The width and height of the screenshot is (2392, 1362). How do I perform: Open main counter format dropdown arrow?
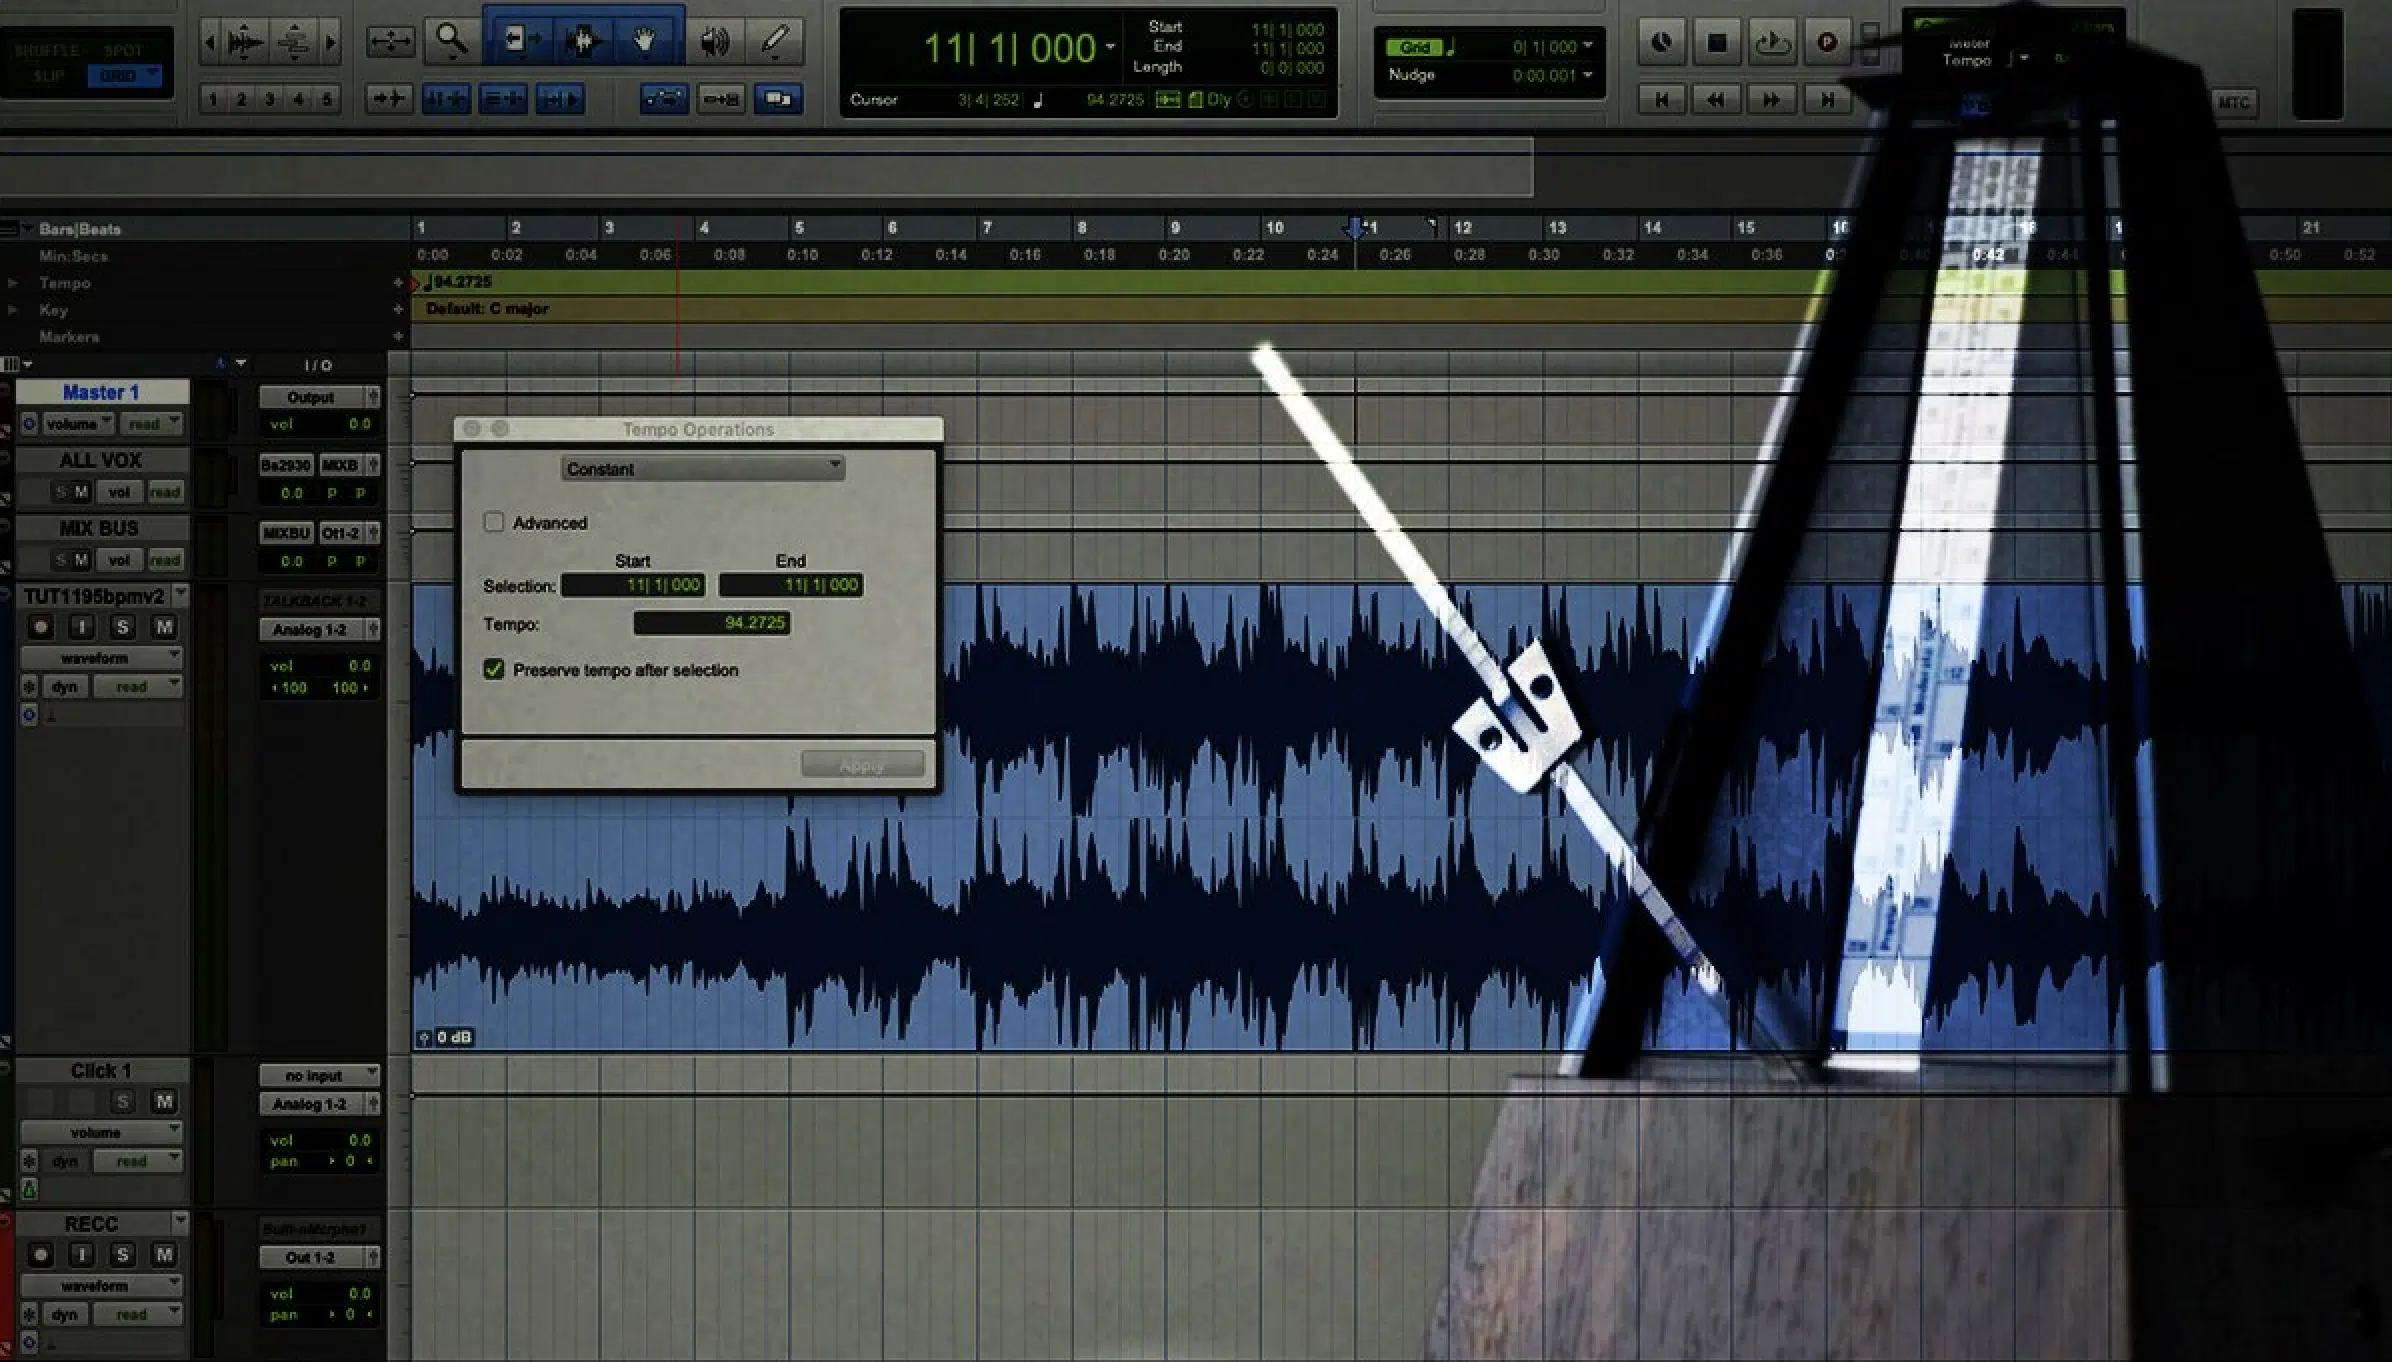tap(1110, 48)
